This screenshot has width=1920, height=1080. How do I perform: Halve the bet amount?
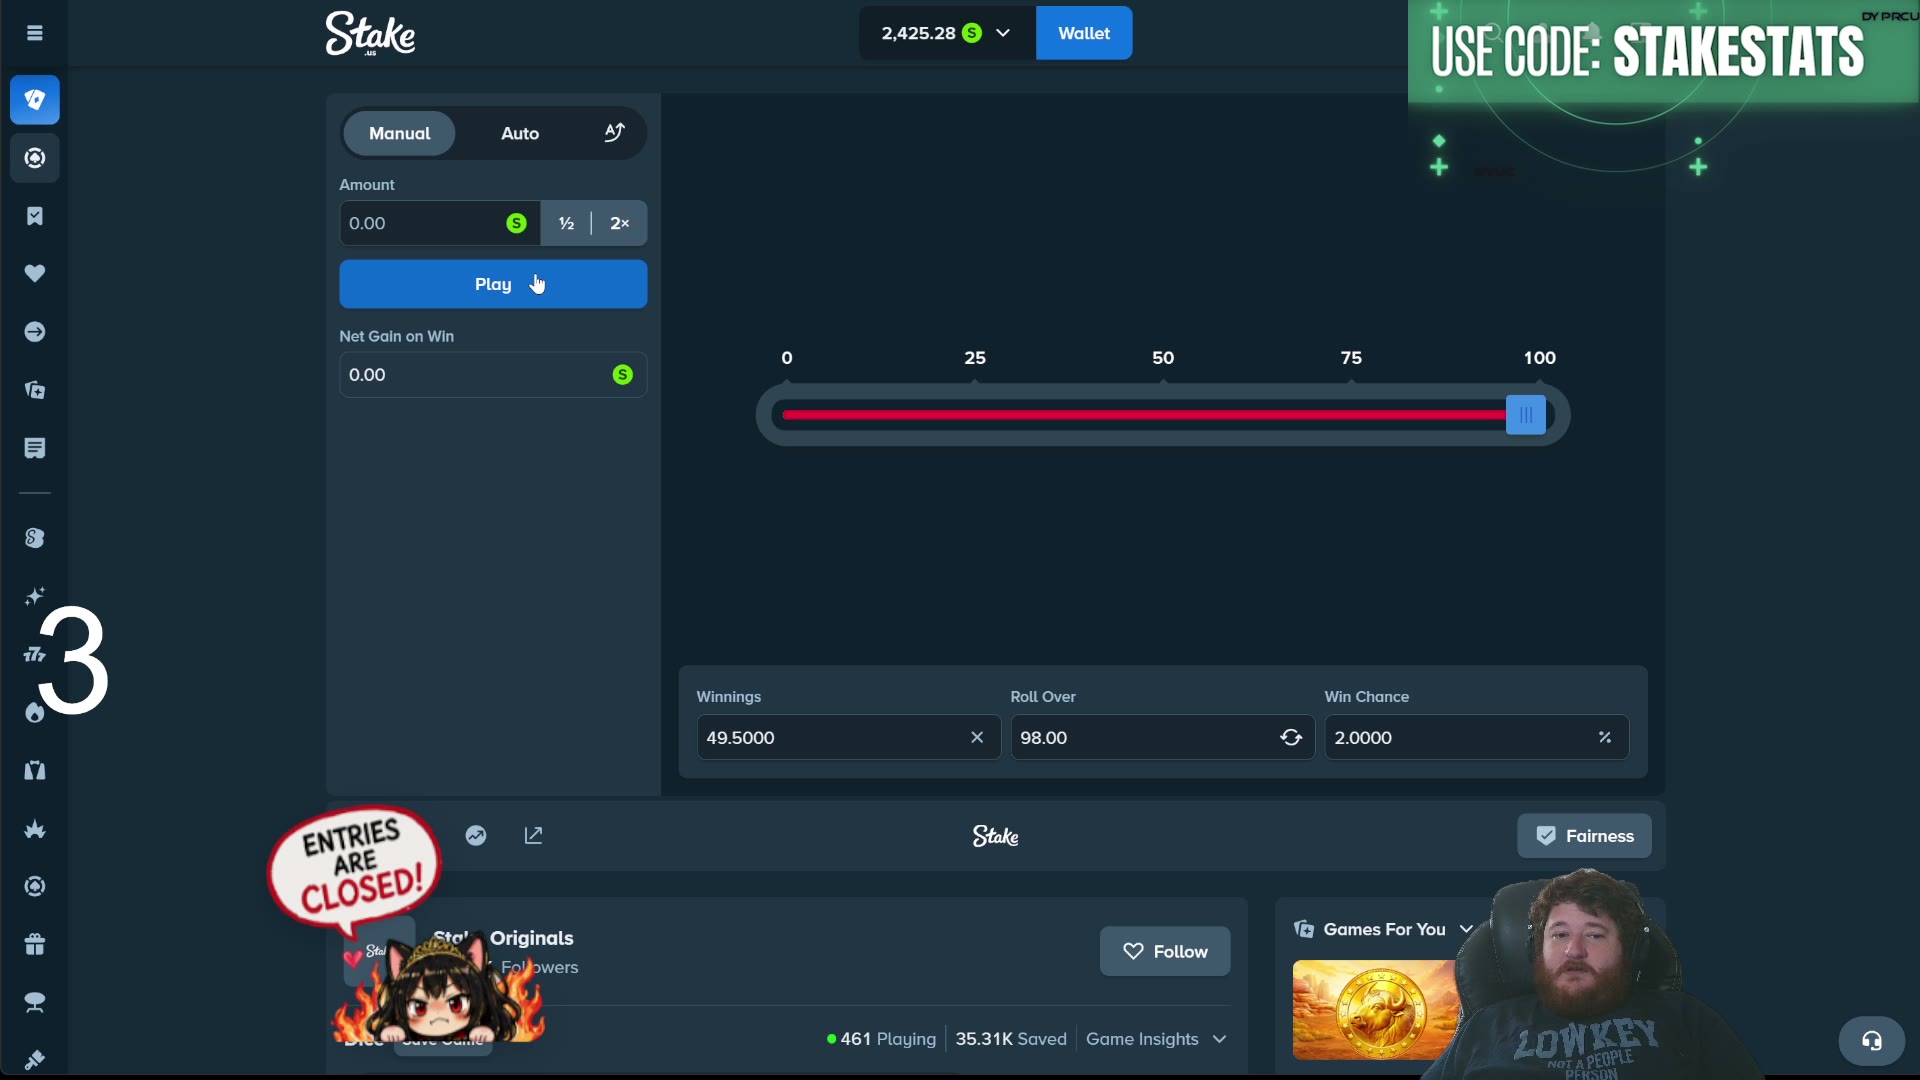pos(566,223)
